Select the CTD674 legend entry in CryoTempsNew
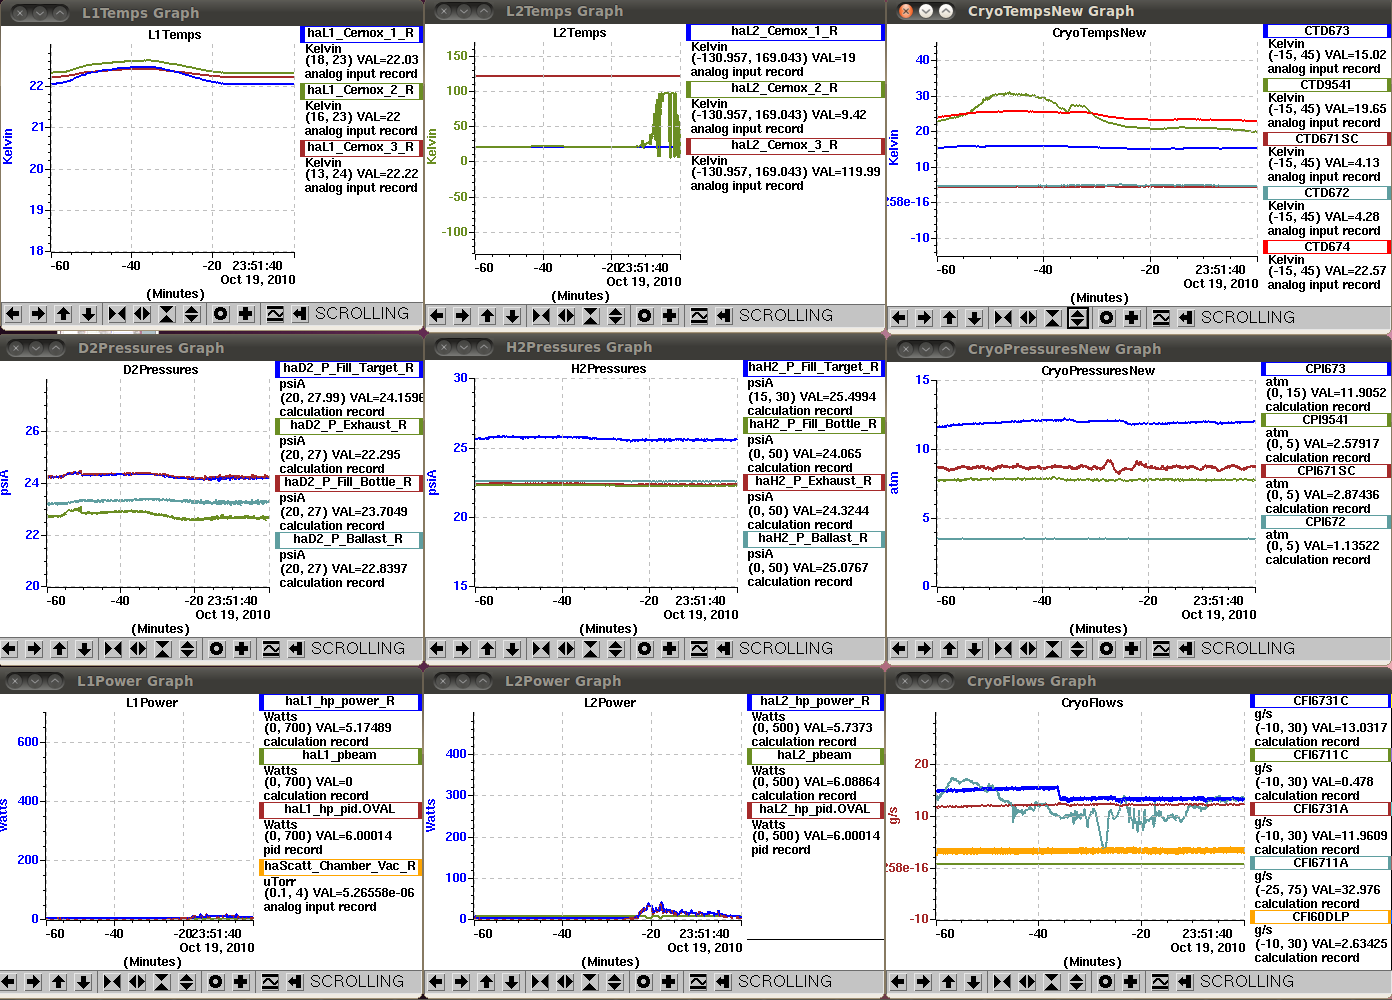Image resolution: width=1392 pixels, height=1000 pixels. 1327,247
